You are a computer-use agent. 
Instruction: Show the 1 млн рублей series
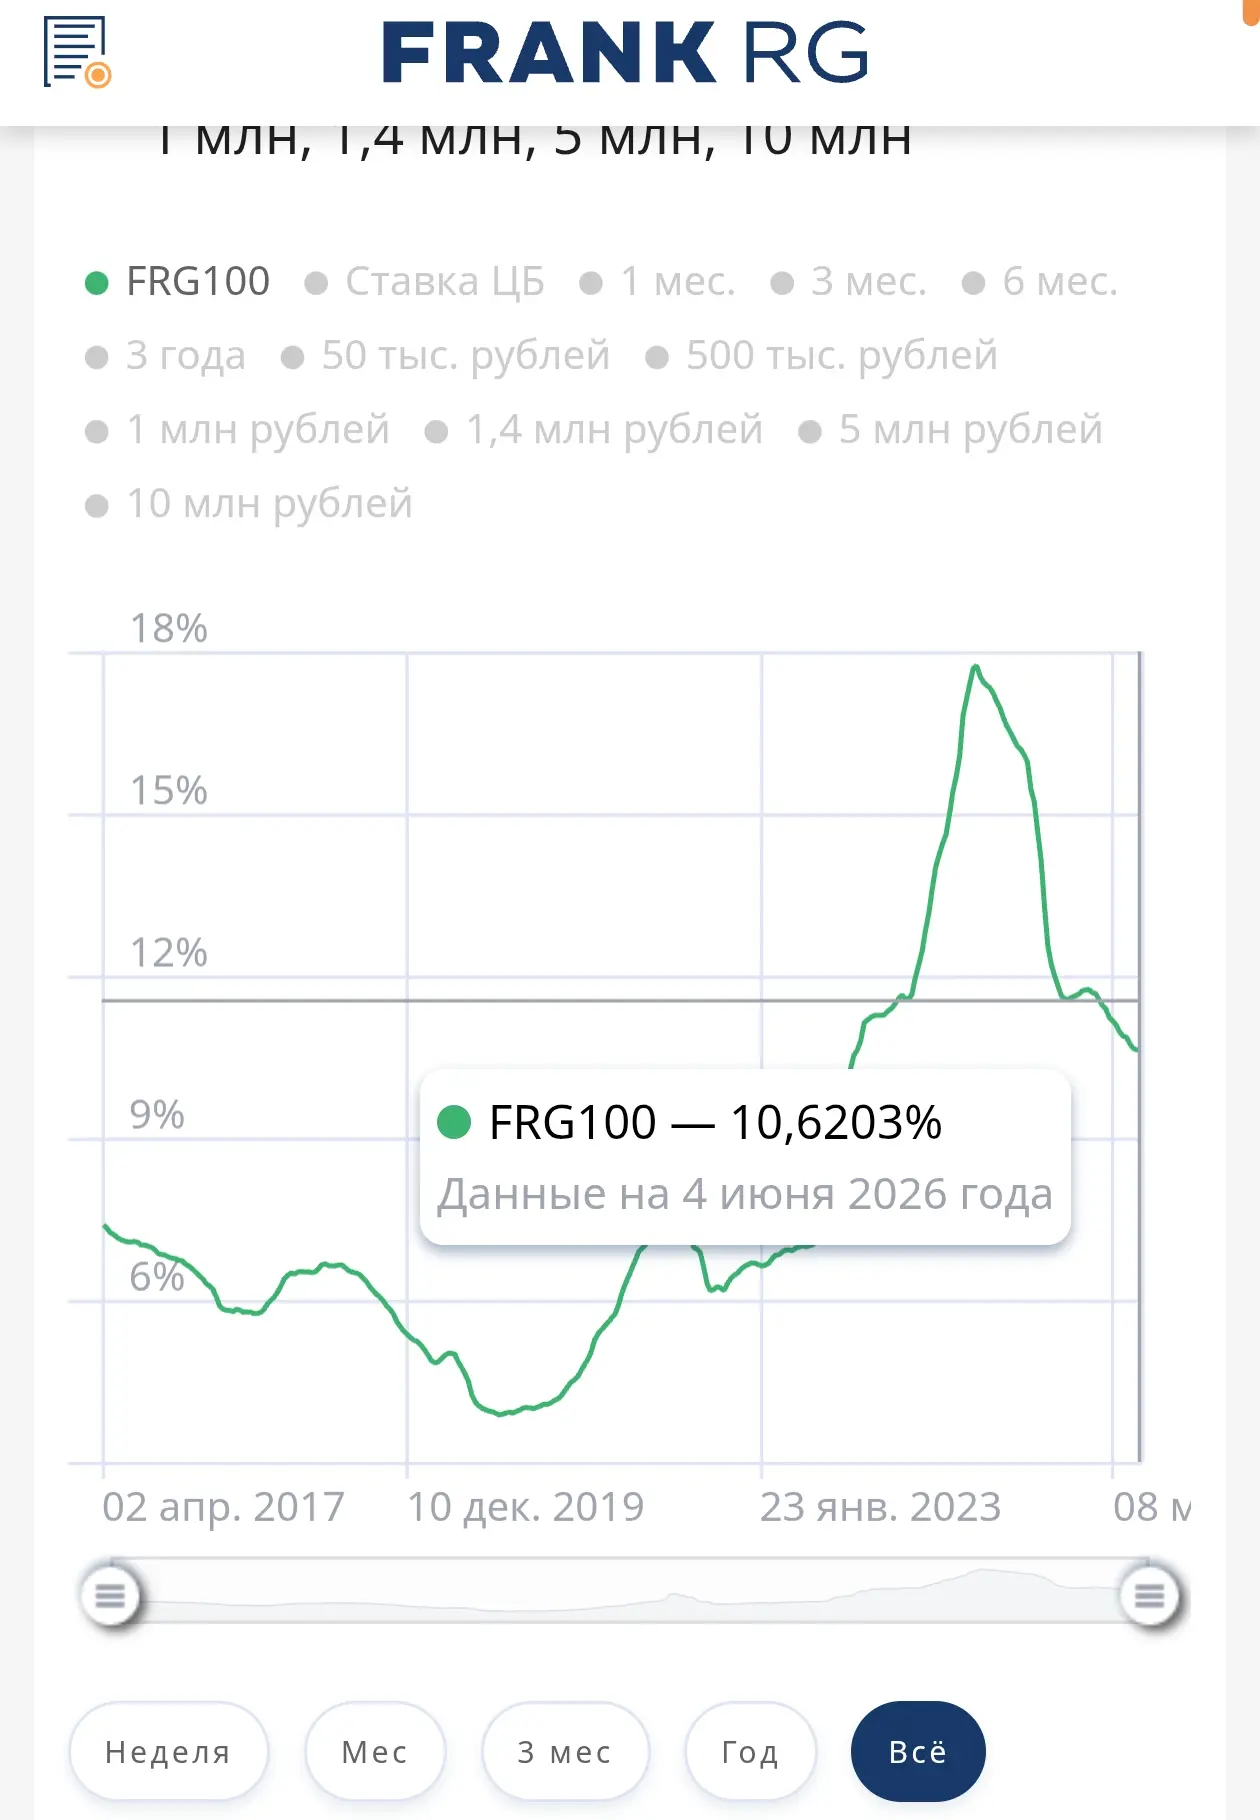click(237, 430)
